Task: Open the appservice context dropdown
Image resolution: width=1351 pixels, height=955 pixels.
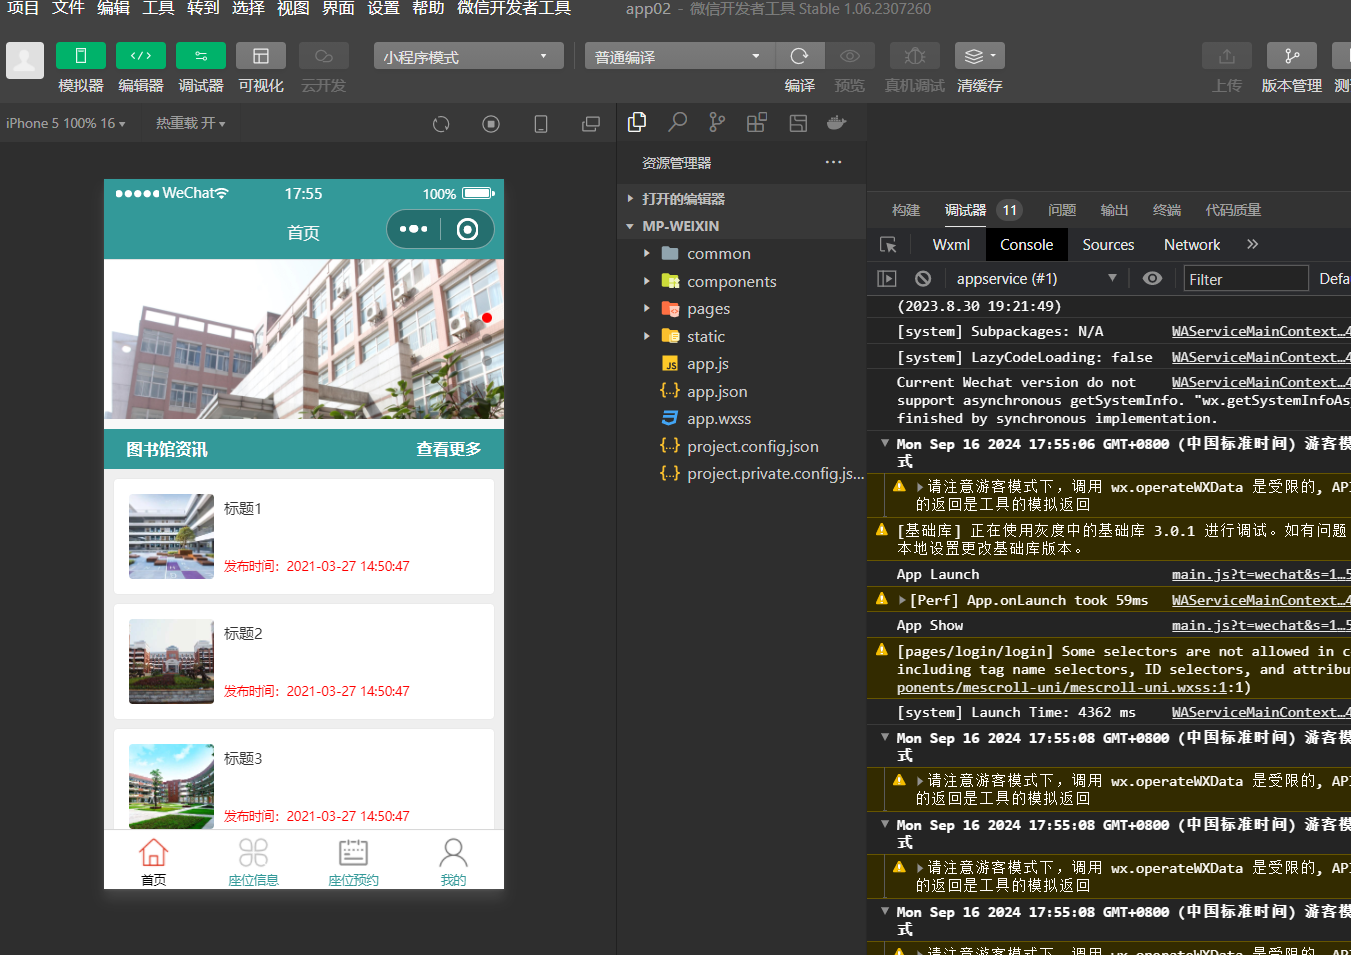Action: (1035, 279)
